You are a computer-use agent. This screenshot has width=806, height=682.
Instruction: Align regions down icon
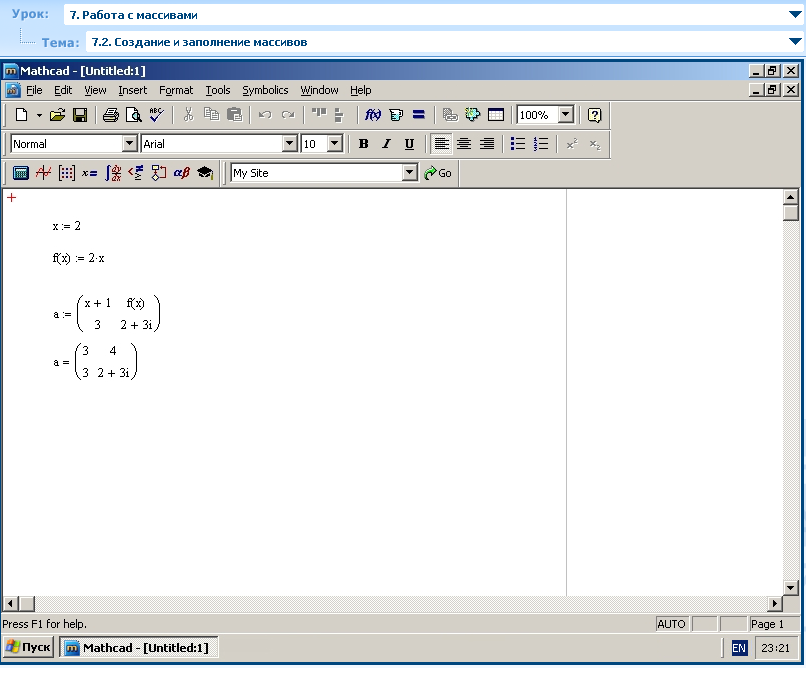click(x=339, y=115)
